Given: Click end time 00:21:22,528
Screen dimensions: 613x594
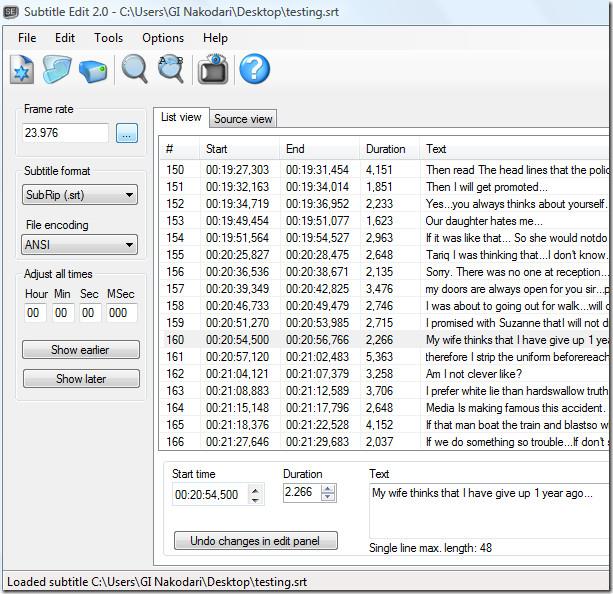Looking at the screenshot, I should coord(317,425).
